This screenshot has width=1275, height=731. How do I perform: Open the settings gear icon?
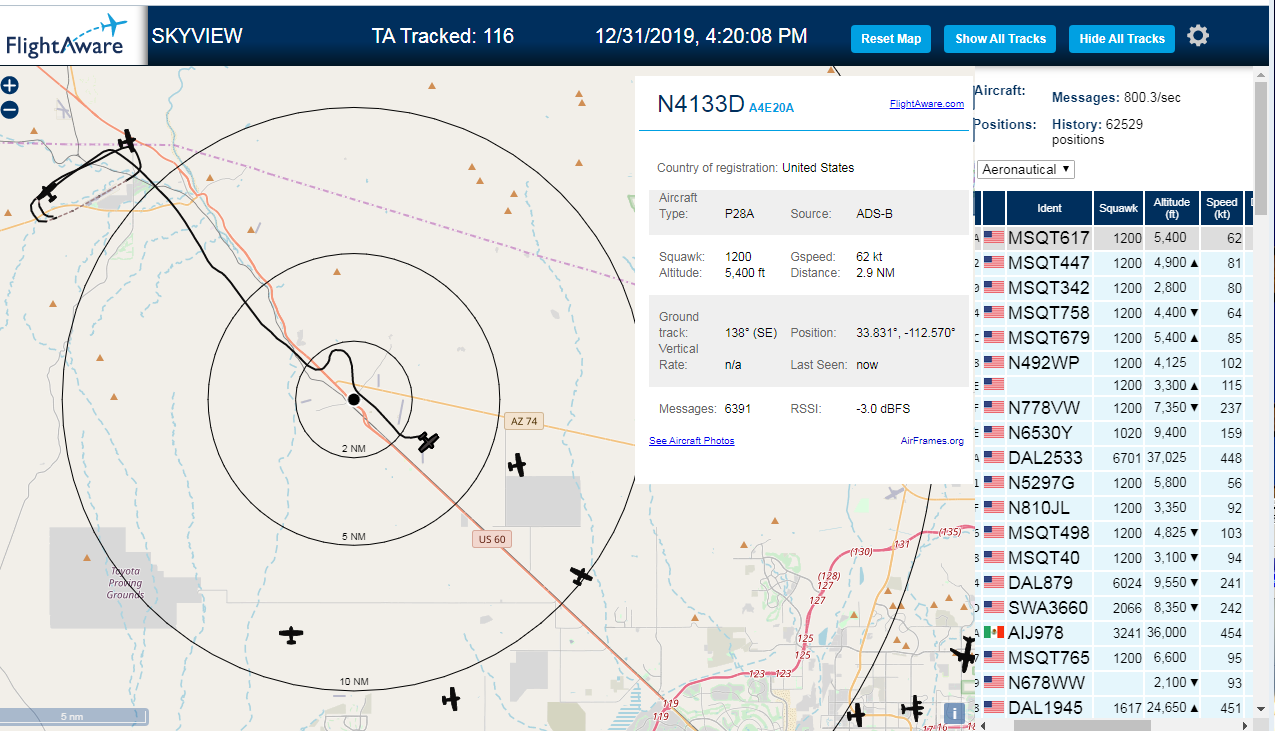pos(1198,36)
